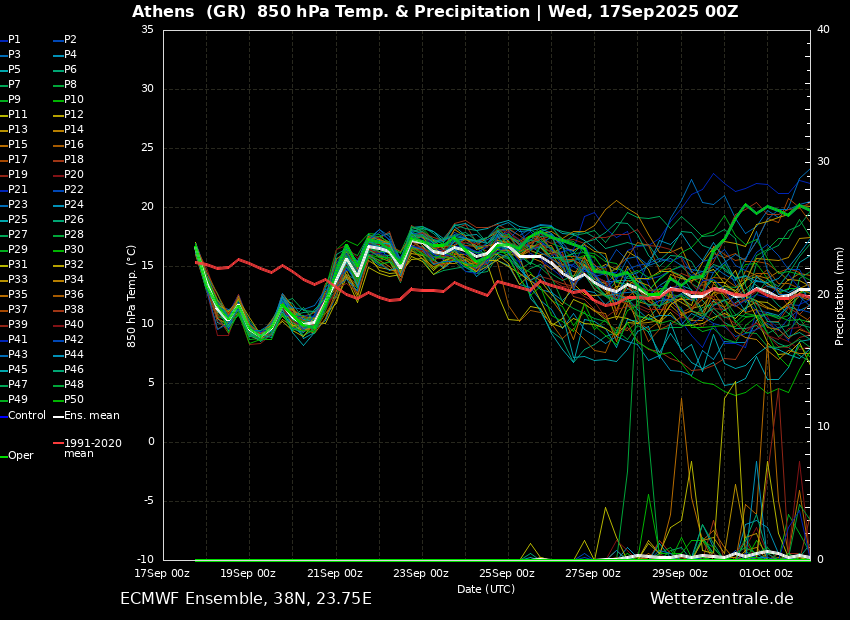Viewport: 850px width, 620px height.
Task: Click the Date (UTC) axis label
Action: 486,589
